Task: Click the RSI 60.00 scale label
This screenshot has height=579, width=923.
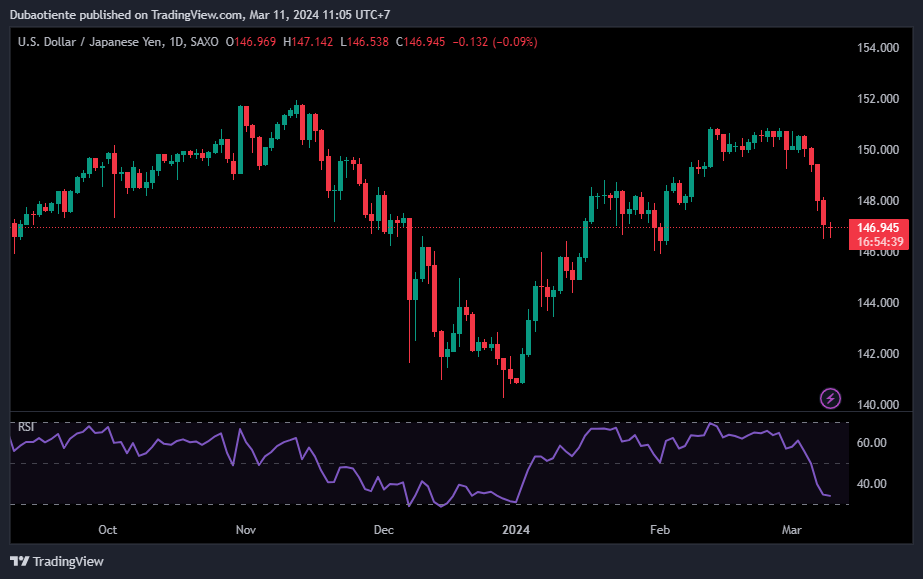Action: [x=871, y=442]
